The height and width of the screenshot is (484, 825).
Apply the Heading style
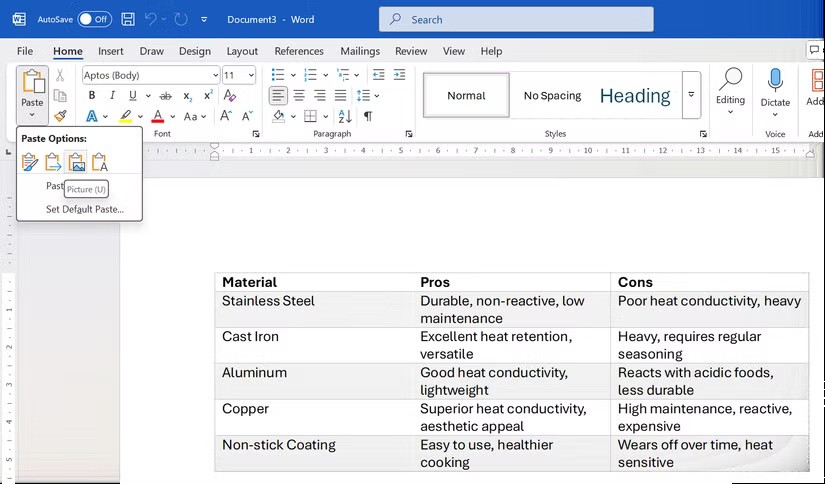pos(634,96)
